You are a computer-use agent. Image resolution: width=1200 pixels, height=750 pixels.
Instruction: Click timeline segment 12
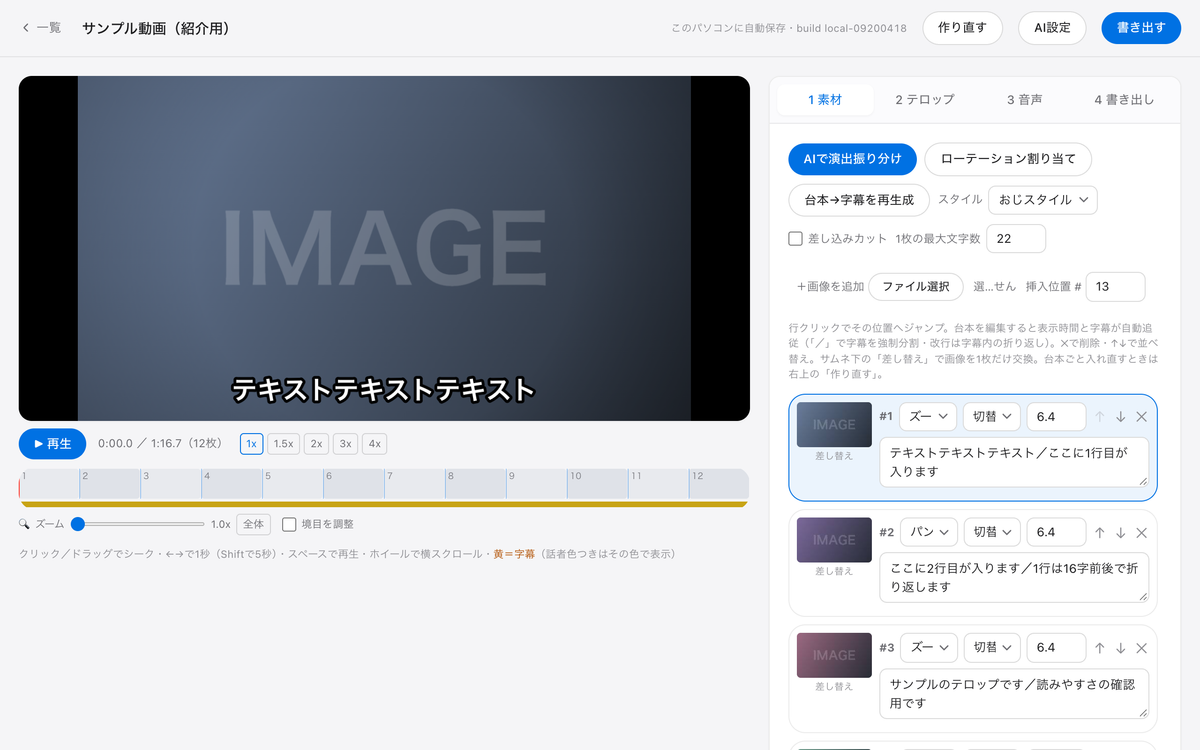tap(718, 484)
